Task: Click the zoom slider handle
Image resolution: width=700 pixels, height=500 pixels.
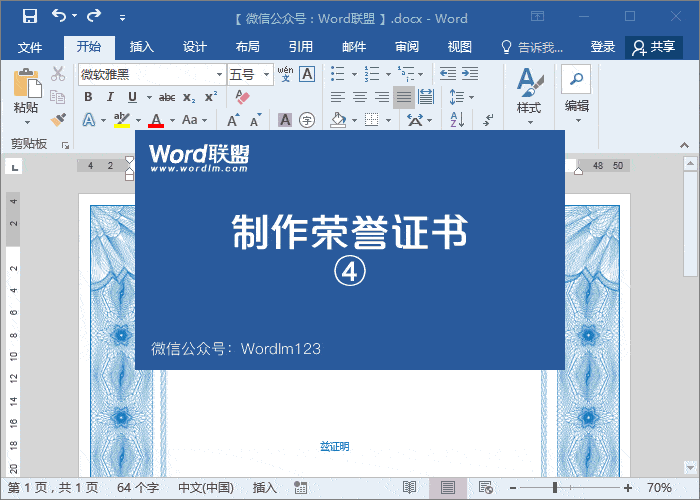Action: (555, 488)
